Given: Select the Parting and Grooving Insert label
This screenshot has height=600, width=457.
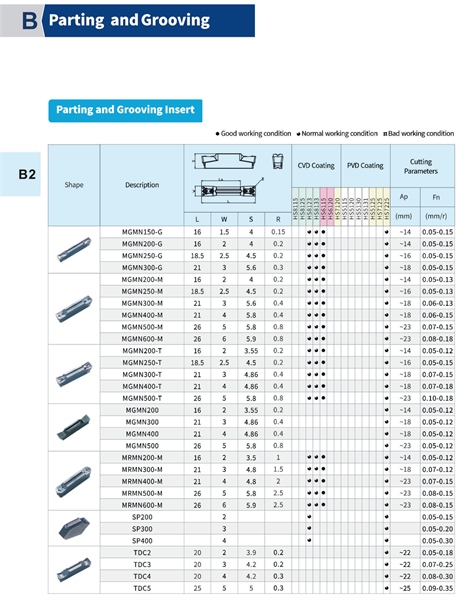Looking at the screenshot, I should (x=125, y=111).
